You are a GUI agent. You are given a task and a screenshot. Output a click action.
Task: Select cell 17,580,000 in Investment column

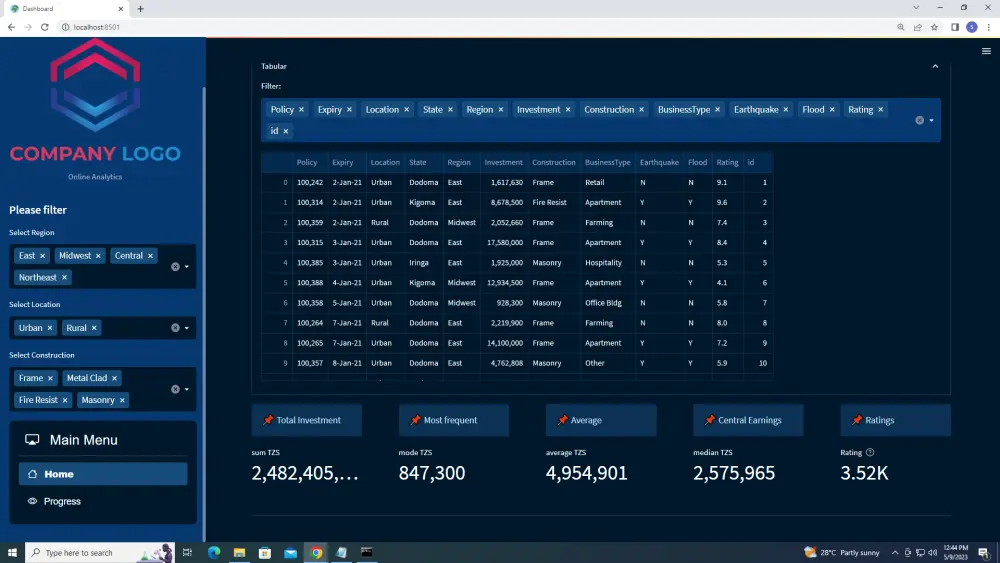click(x=503, y=242)
